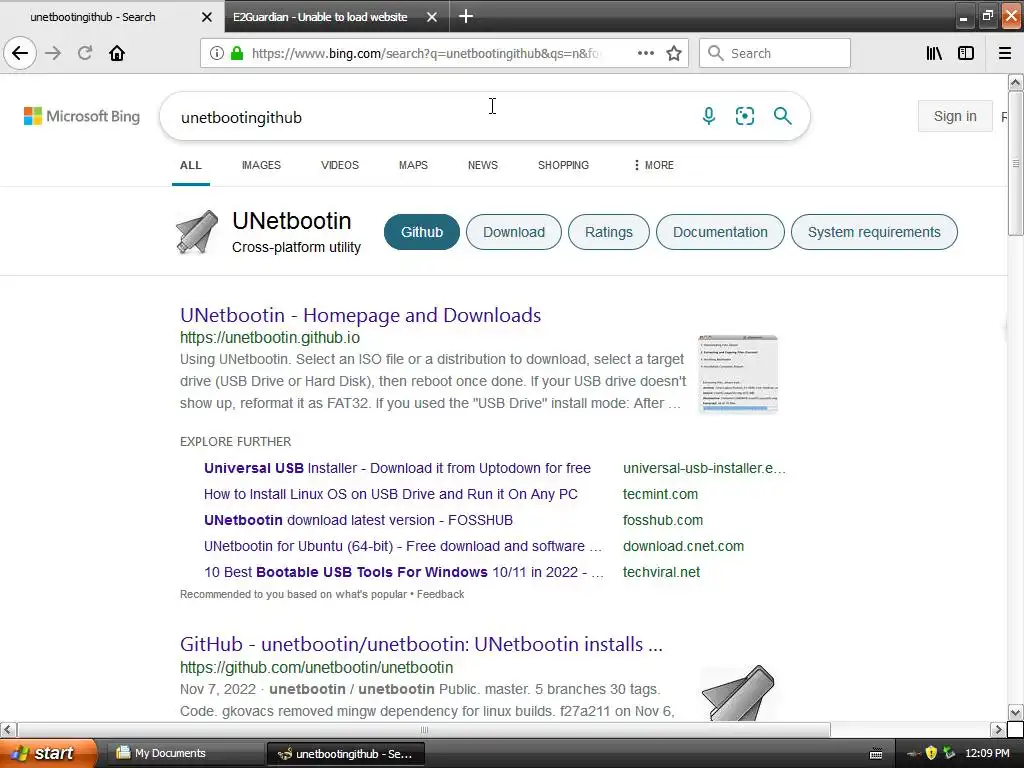Click download.cnet.com source text
This screenshot has width=1024, height=768.
(x=683, y=546)
